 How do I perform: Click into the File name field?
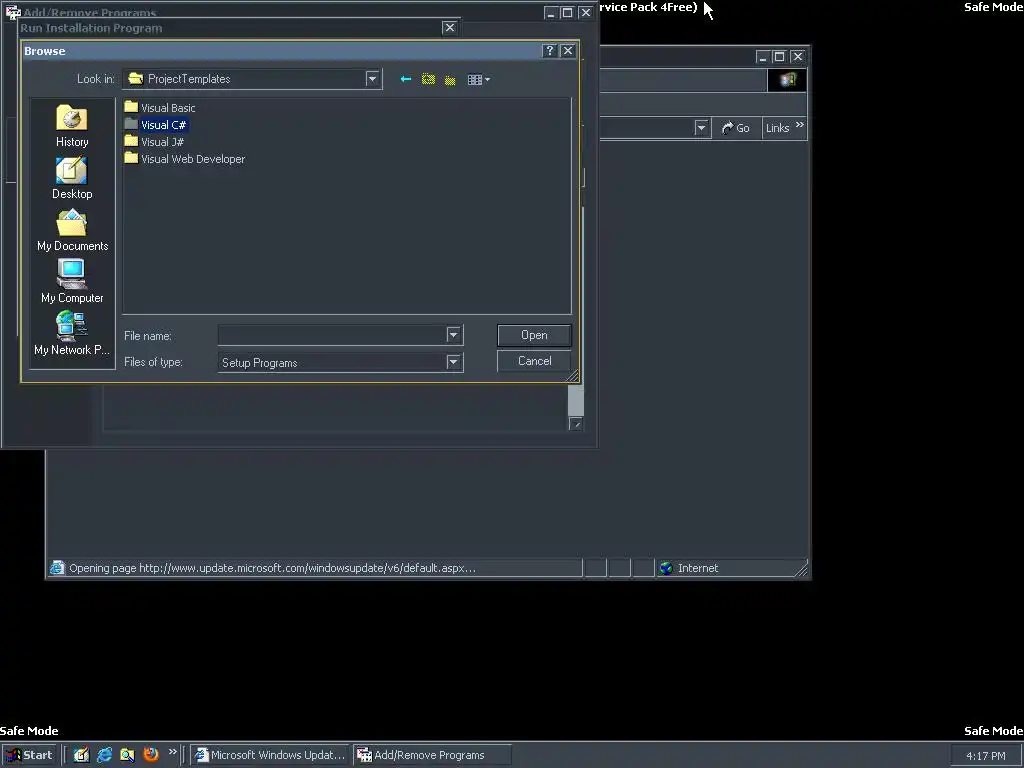click(x=332, y=335)
